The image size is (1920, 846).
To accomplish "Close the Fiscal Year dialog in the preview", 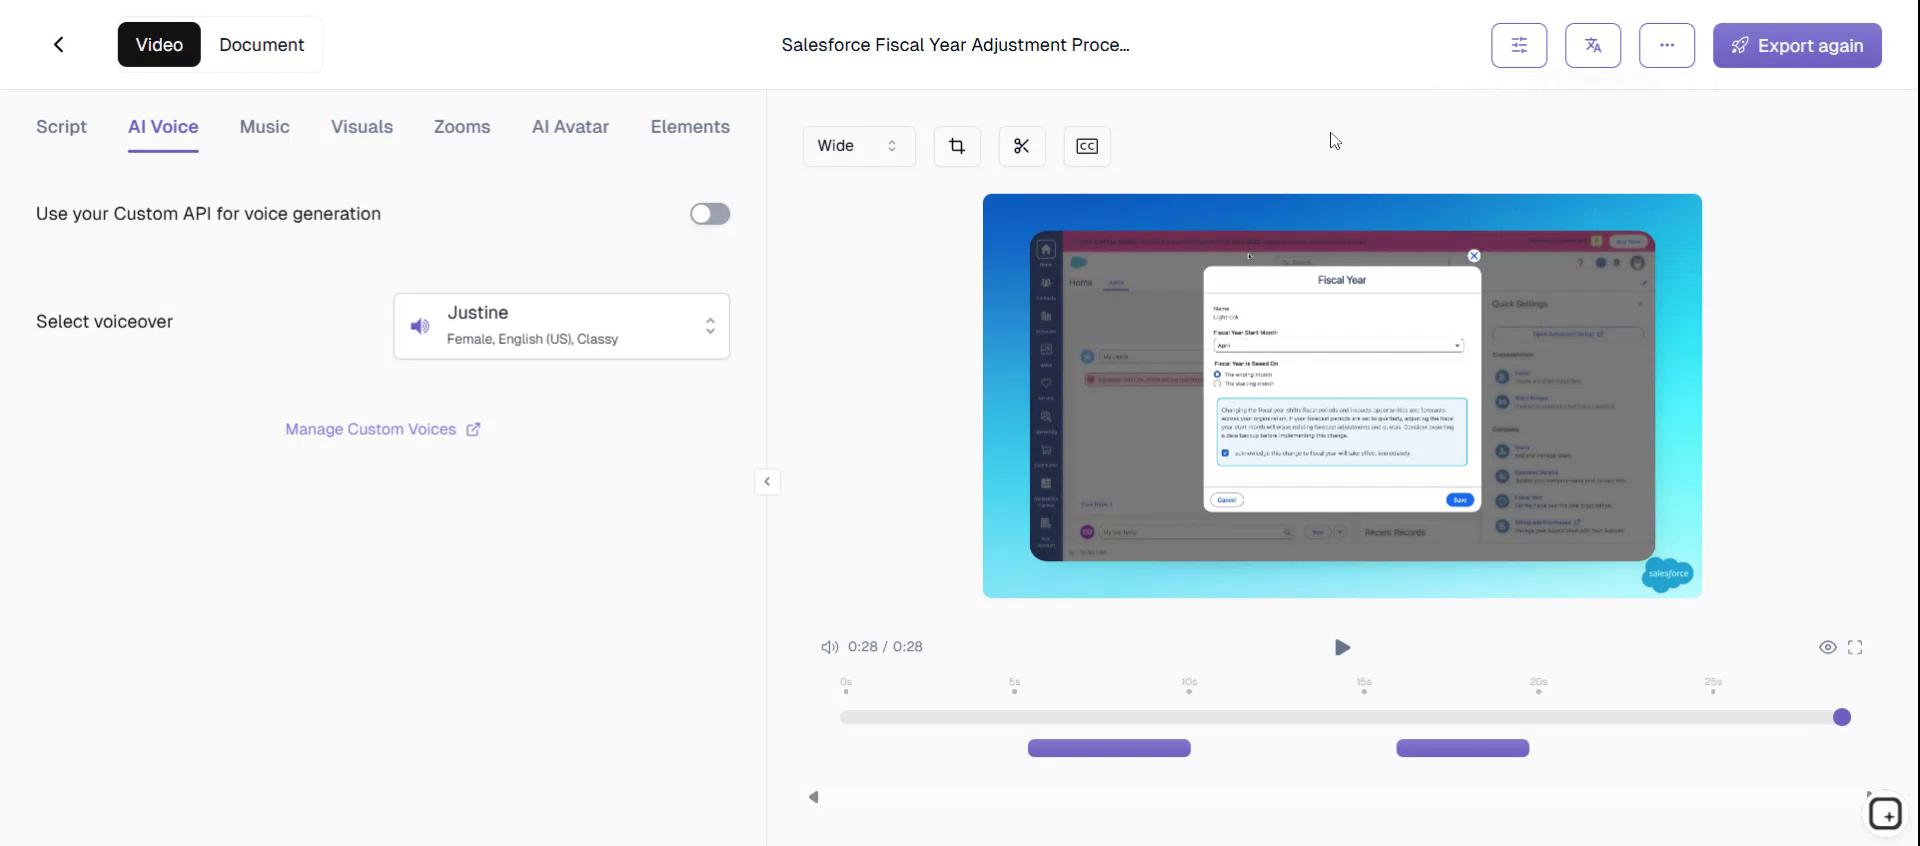I will [x=1474, y=256].
